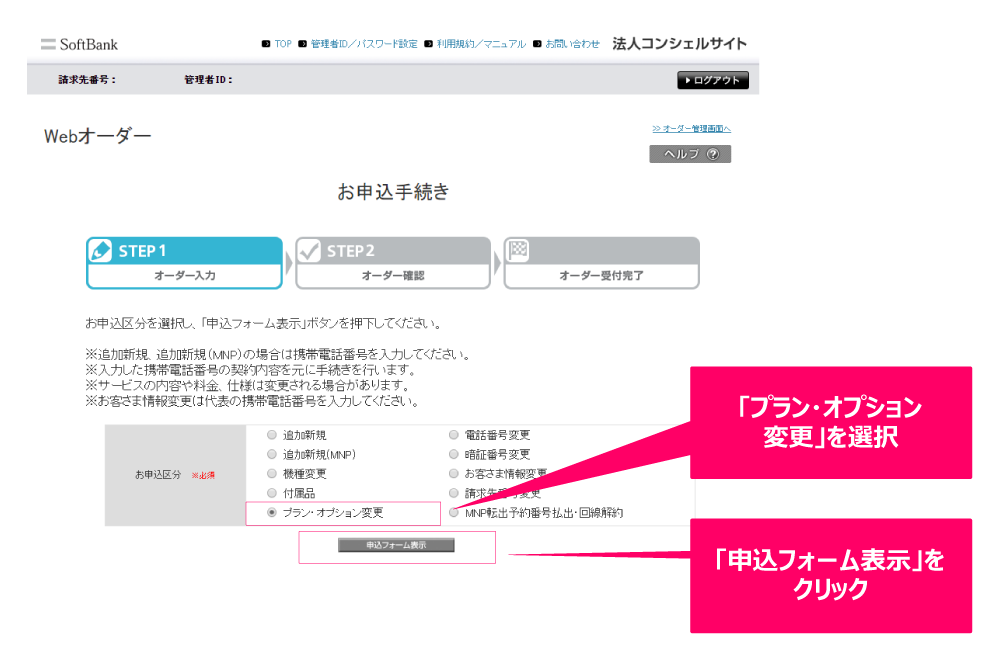1000x650 pixels.
Task: Select the プラン・オプション変更 radio button
Action: pyautogui.click(x=272, y=512)
